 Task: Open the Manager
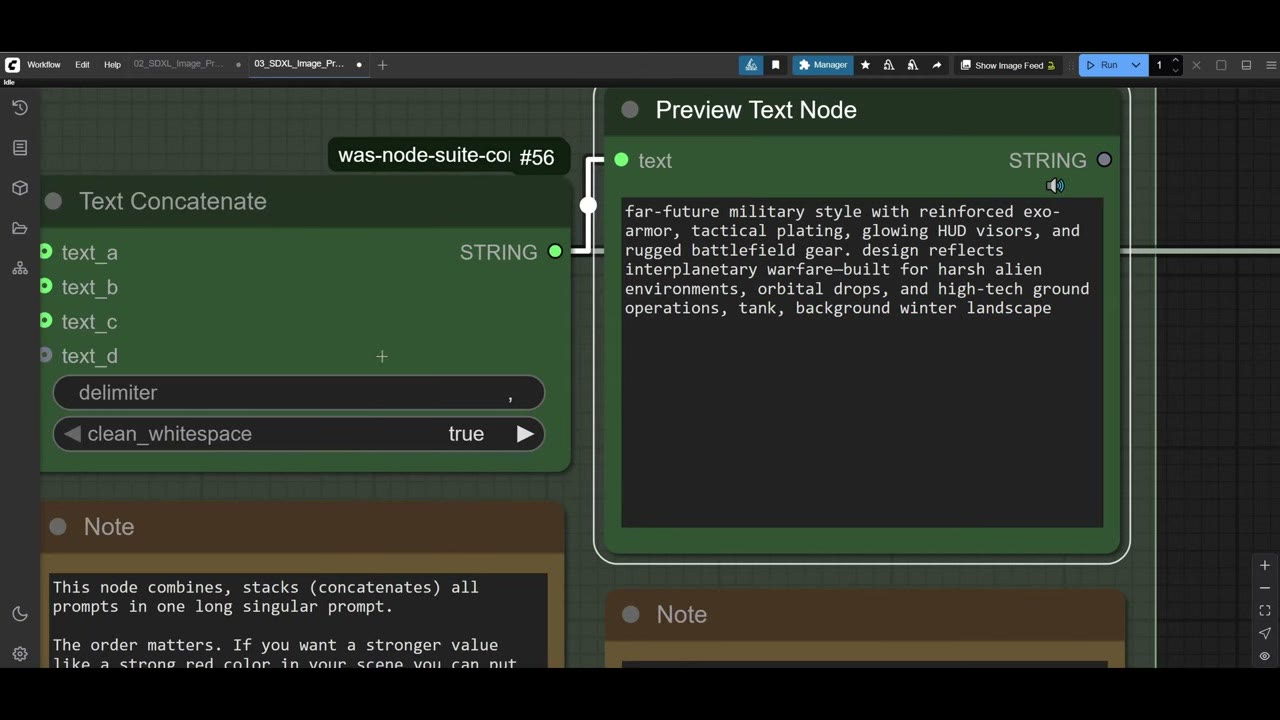(x=823, y=65)
